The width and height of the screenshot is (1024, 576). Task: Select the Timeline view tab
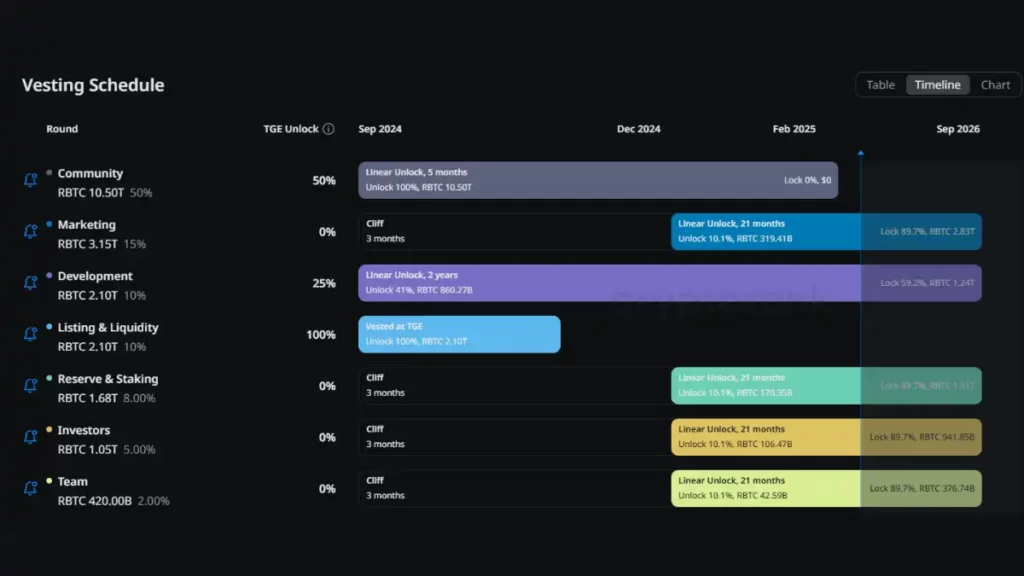pyautogui.click(x=937, y=85)
